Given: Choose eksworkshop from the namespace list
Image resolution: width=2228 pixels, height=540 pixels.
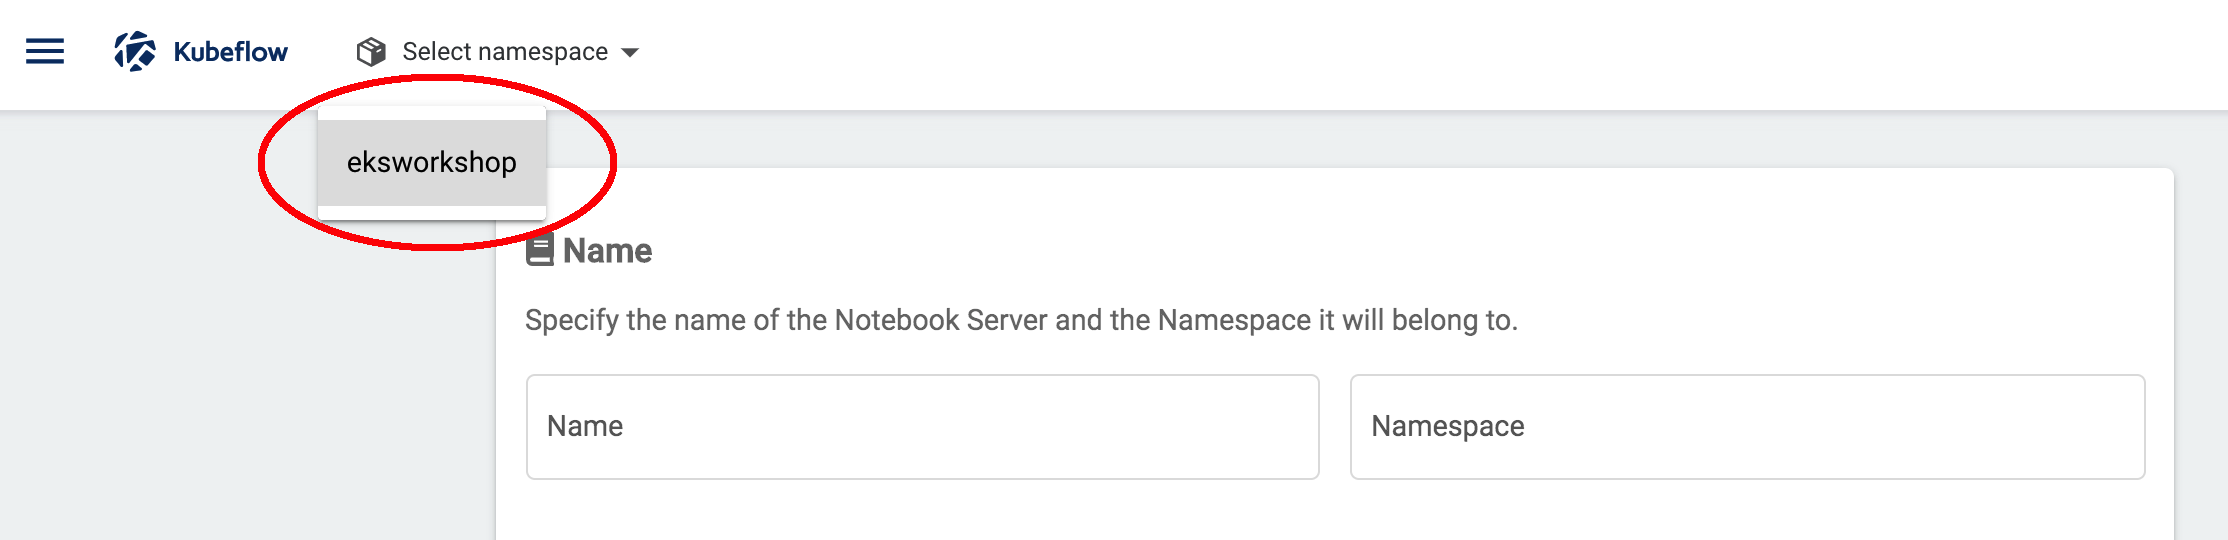Looking at the screenshot, I should point(432,162).
